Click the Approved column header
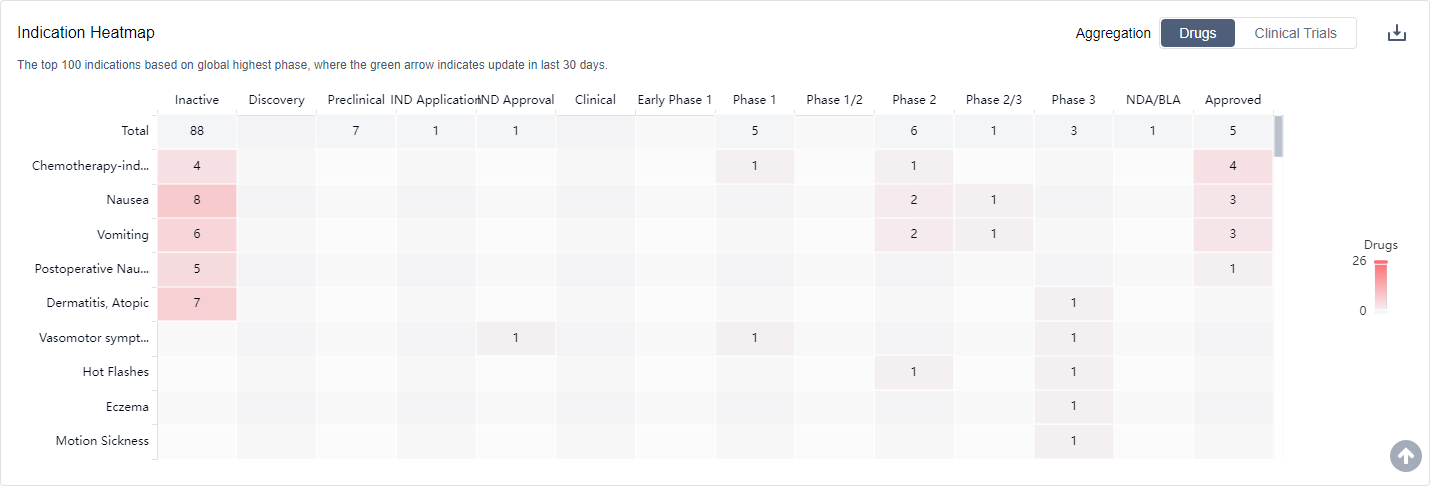This screenshot has height=493, width=1435. click(x=1232, y=99)
